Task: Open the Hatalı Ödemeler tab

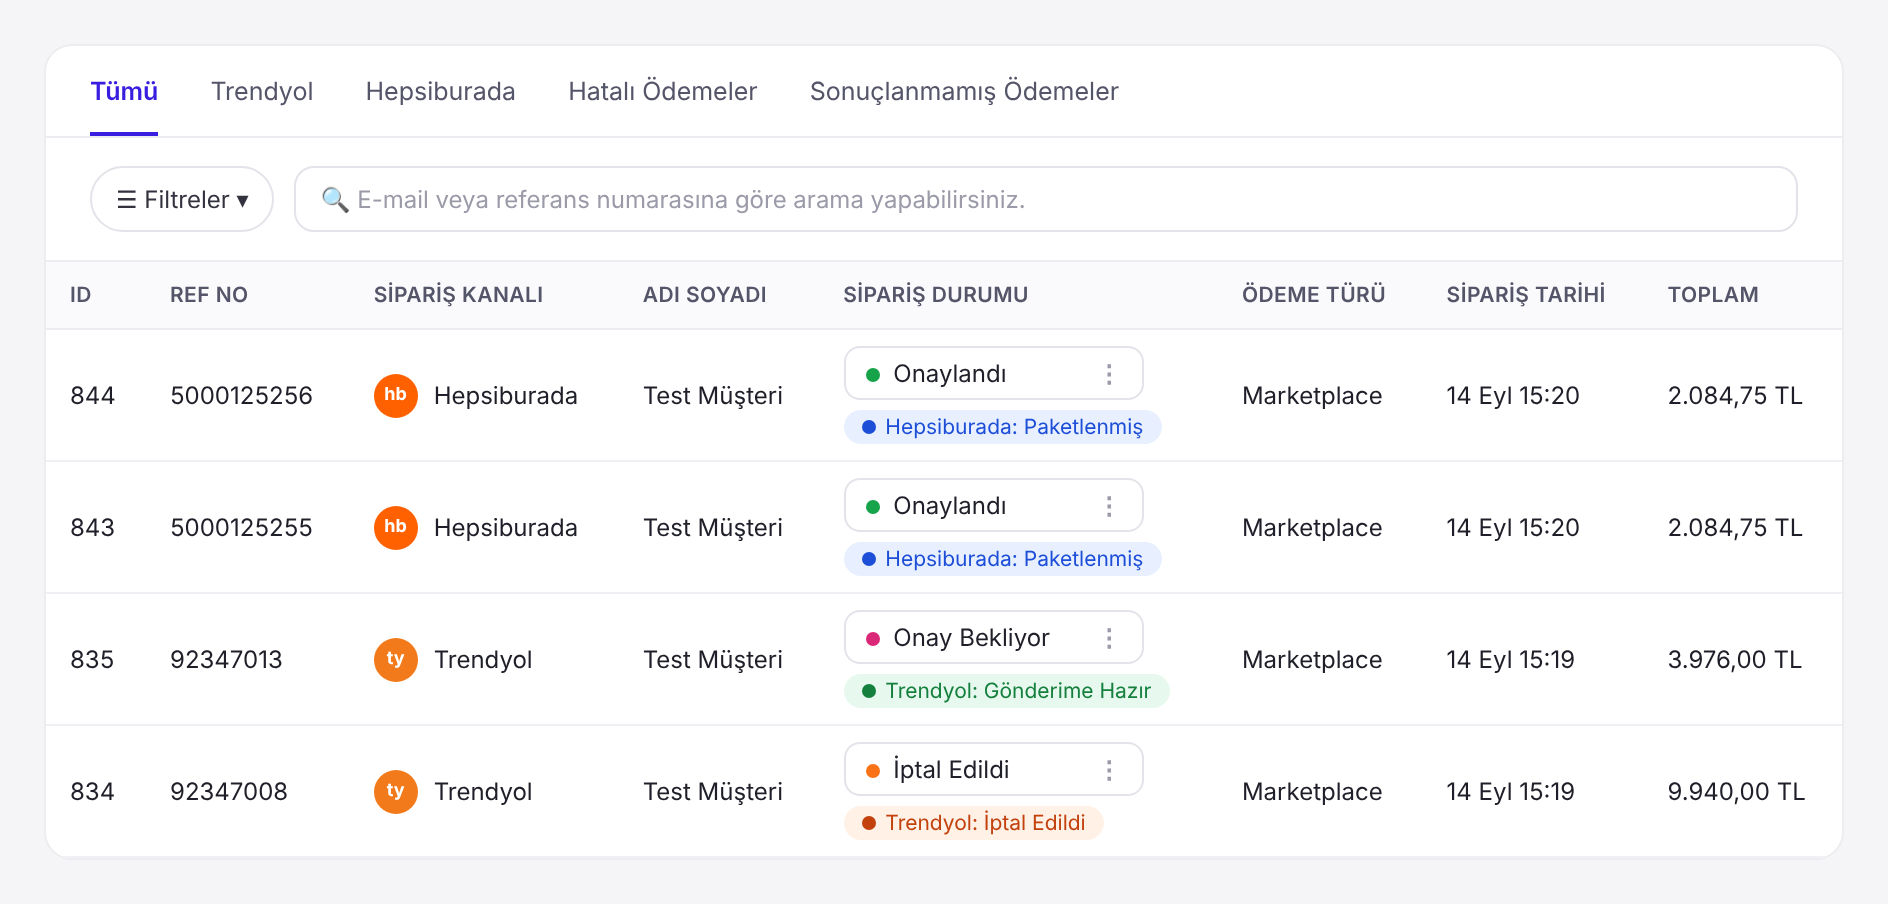Action: click(663, 91)
